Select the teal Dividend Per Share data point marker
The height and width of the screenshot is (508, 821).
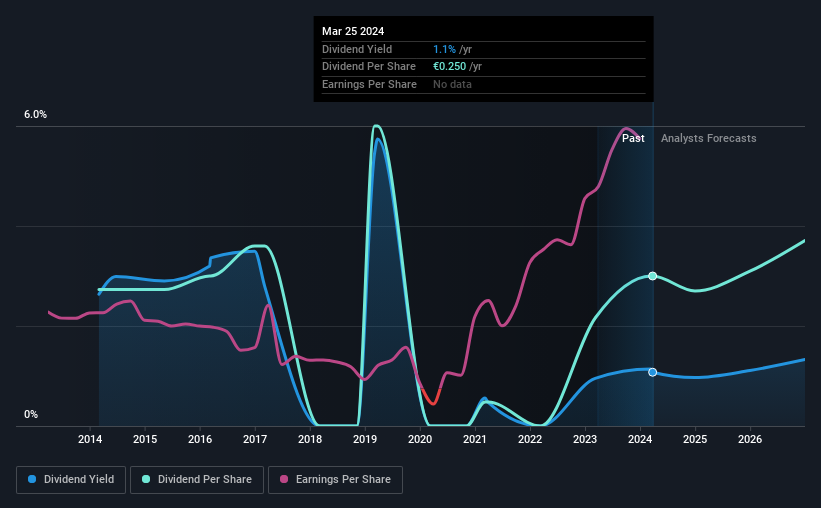tap(652, 276)
